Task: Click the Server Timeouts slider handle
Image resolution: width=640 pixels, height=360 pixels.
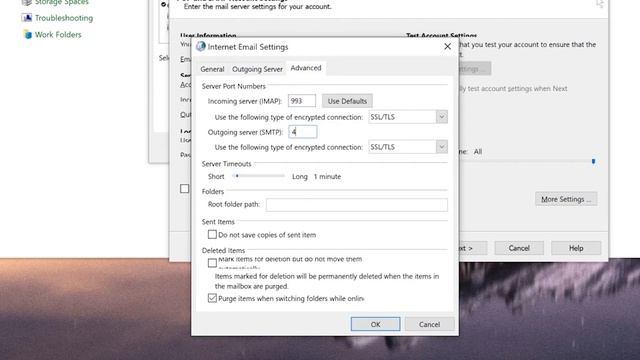Action: (237, 176)
